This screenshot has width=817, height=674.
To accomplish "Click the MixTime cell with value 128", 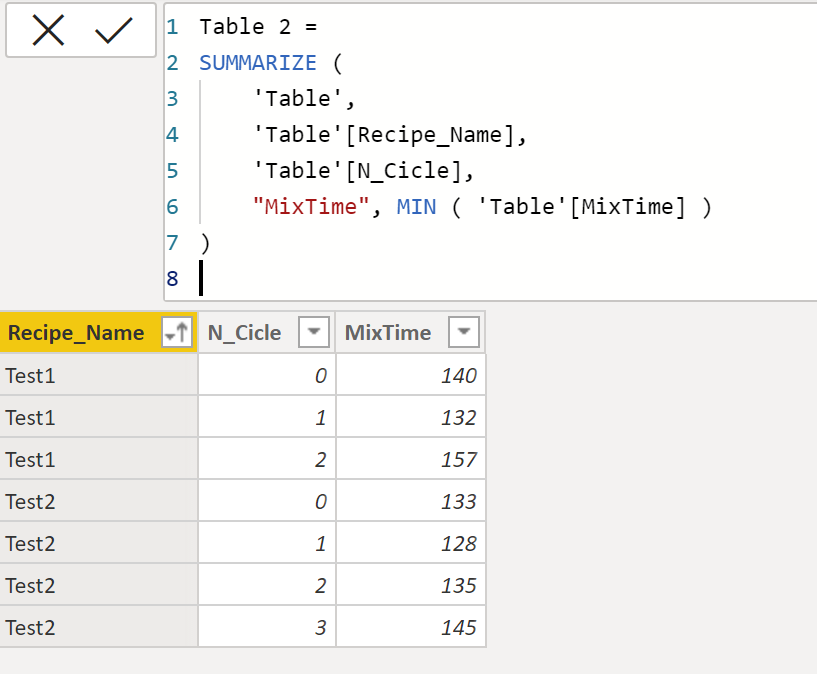I will [411, 543].
